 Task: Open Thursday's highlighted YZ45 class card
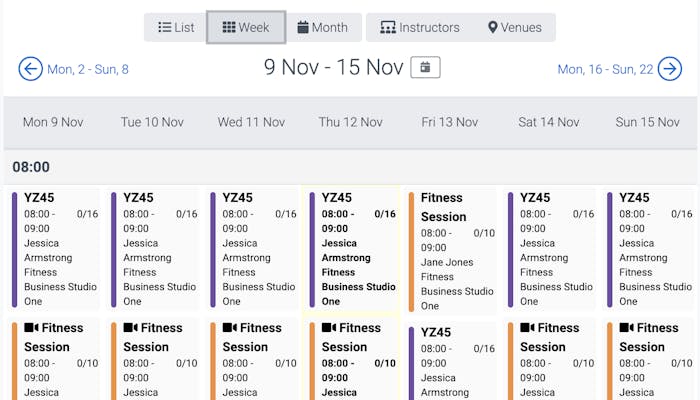coord(350,248)
